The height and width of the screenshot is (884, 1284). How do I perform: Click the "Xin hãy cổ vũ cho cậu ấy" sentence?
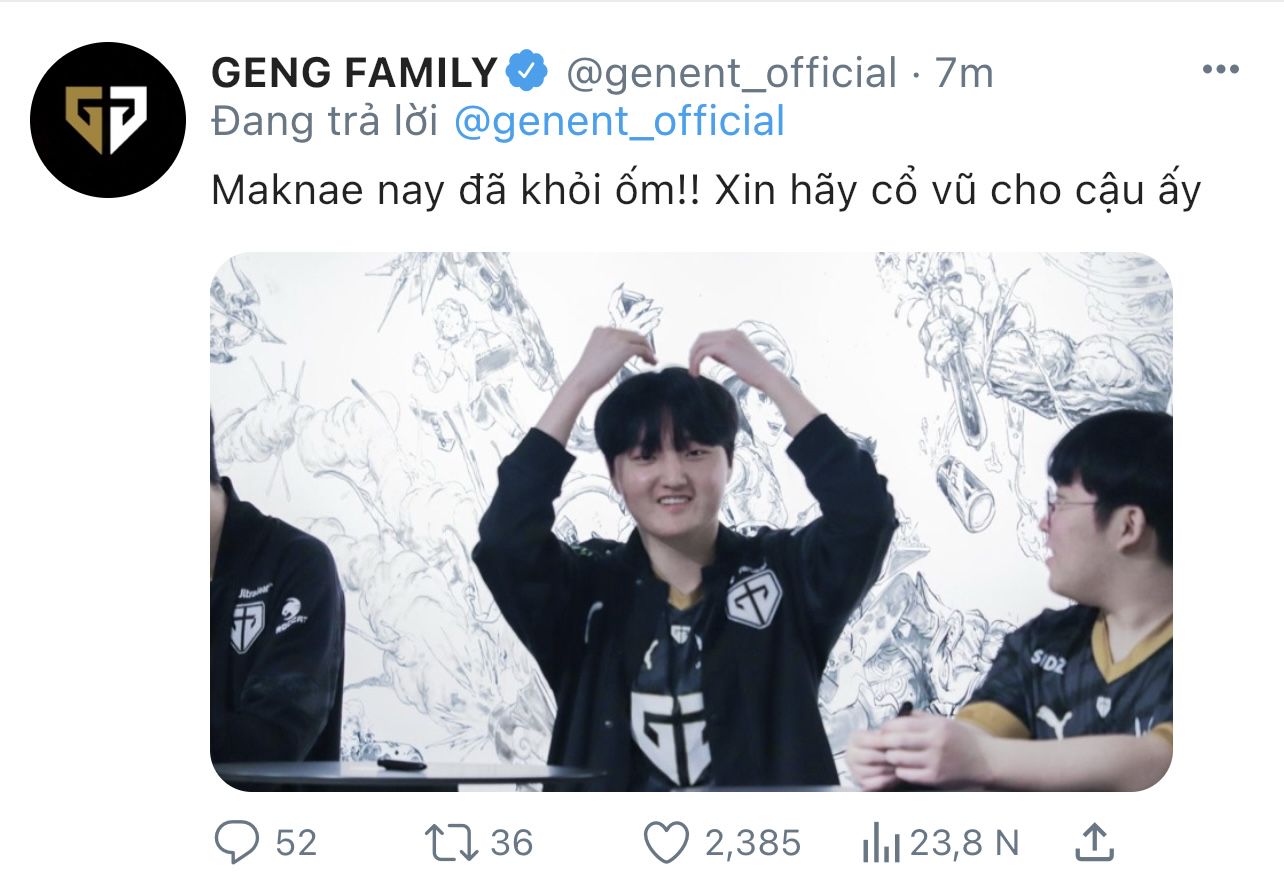(958, 191)
